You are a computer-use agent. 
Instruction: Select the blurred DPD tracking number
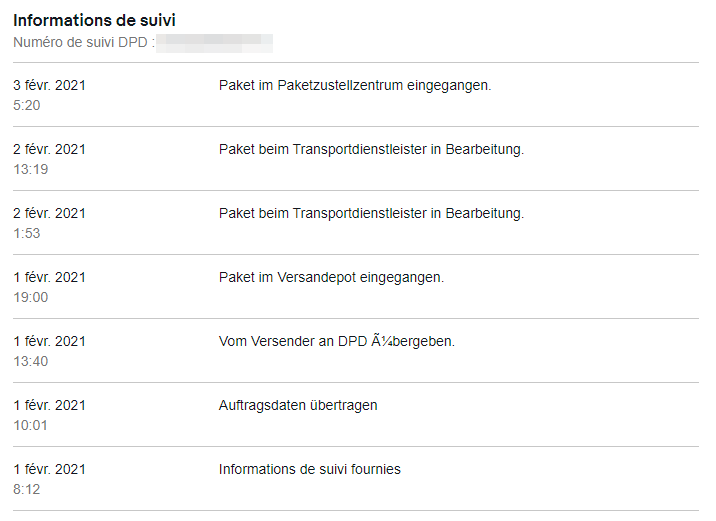(216, 42)
